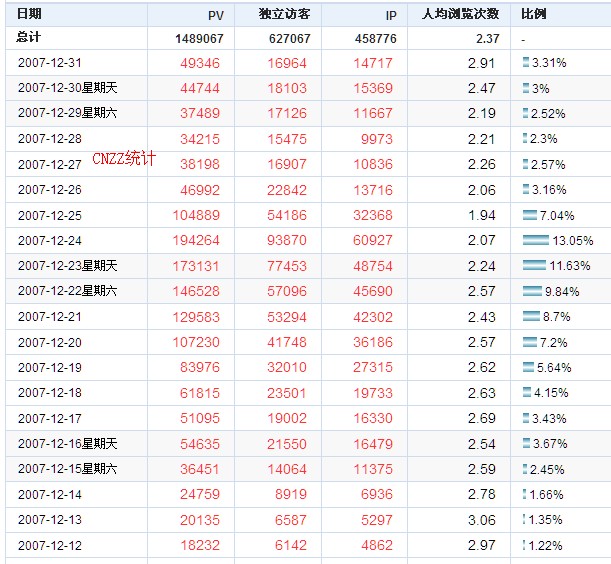
Task: Click the IP column header
Action: [391, 15]
